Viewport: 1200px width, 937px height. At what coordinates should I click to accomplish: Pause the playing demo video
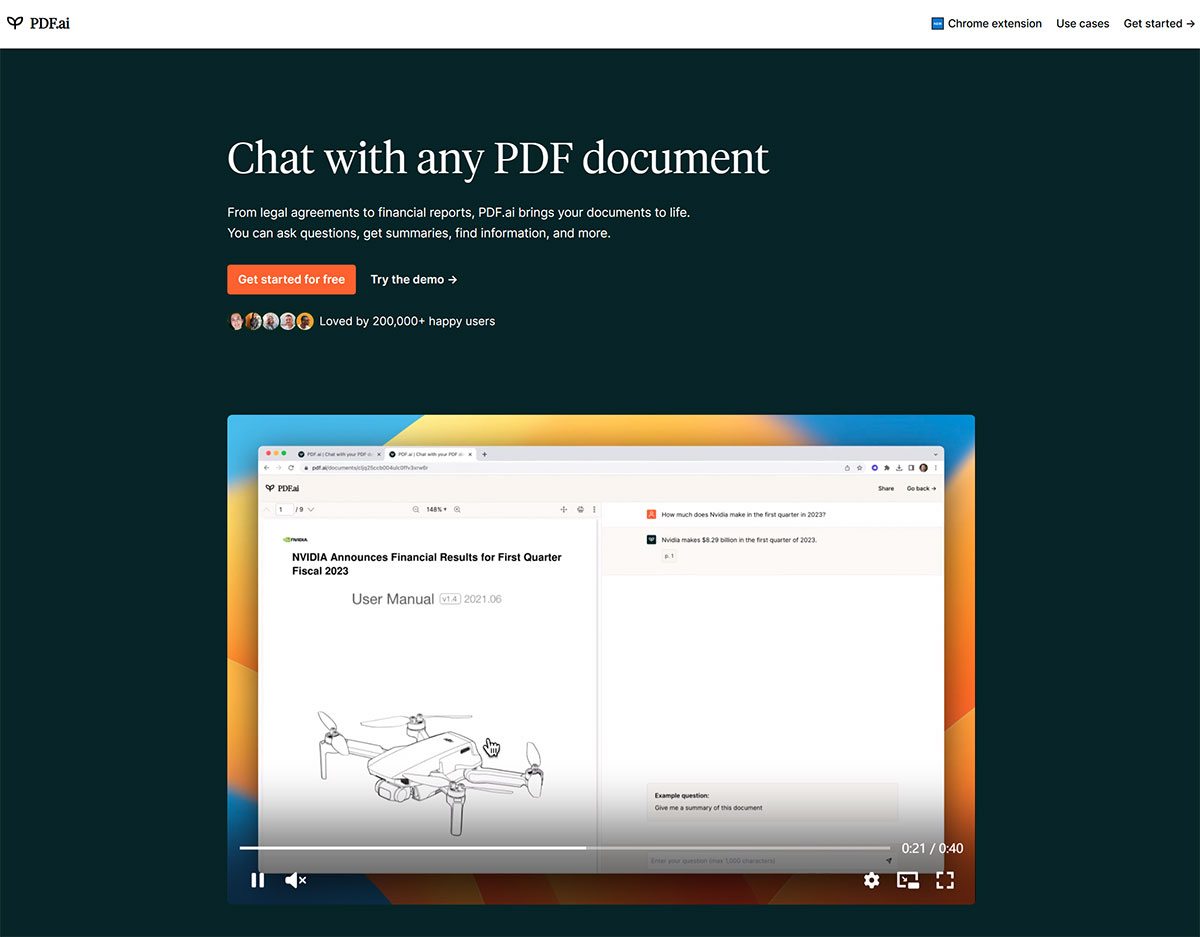(x=258, y=880)
